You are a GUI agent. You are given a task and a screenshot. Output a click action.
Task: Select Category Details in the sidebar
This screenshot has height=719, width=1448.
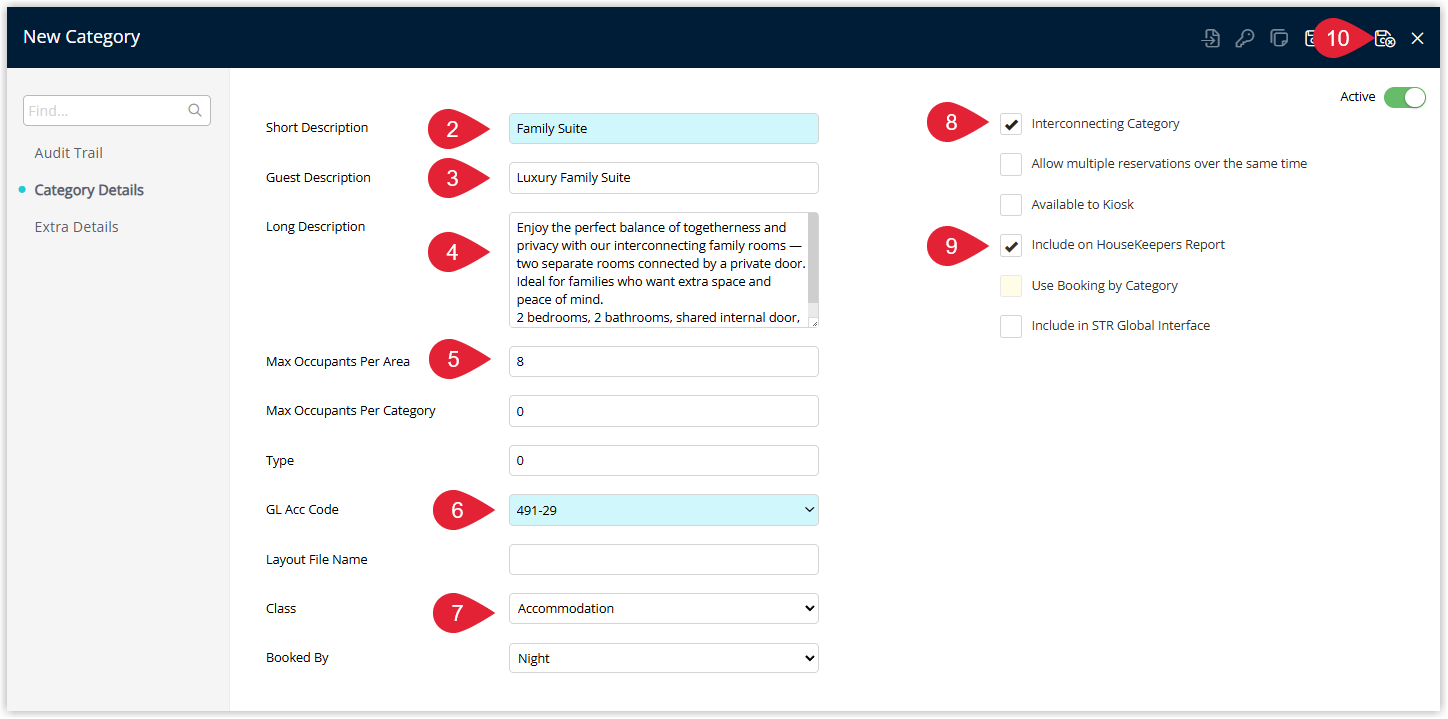click(89, 190)
